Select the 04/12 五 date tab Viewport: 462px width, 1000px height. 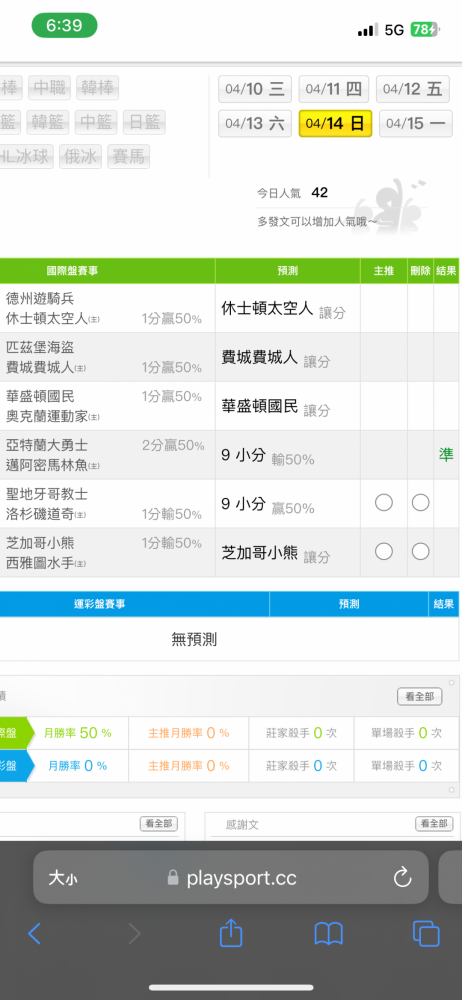click(x=412, y=89)
